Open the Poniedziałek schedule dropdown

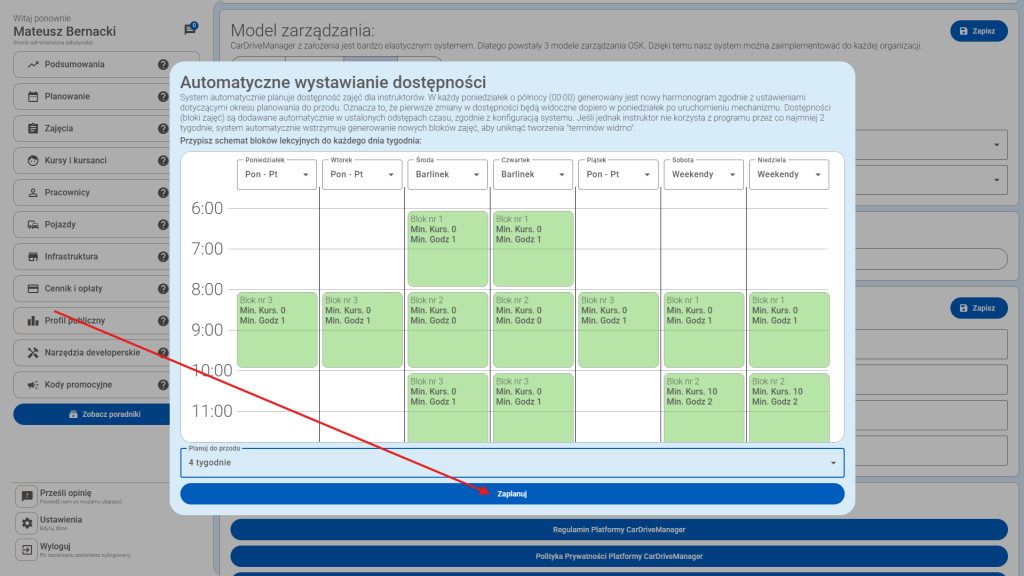tap(276, 174)
